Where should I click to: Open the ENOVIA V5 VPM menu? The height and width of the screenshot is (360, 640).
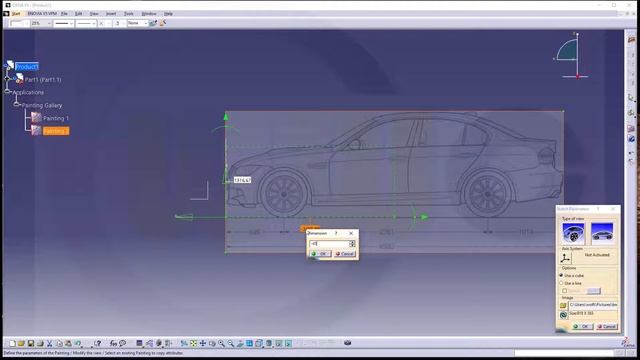[42, 13]
